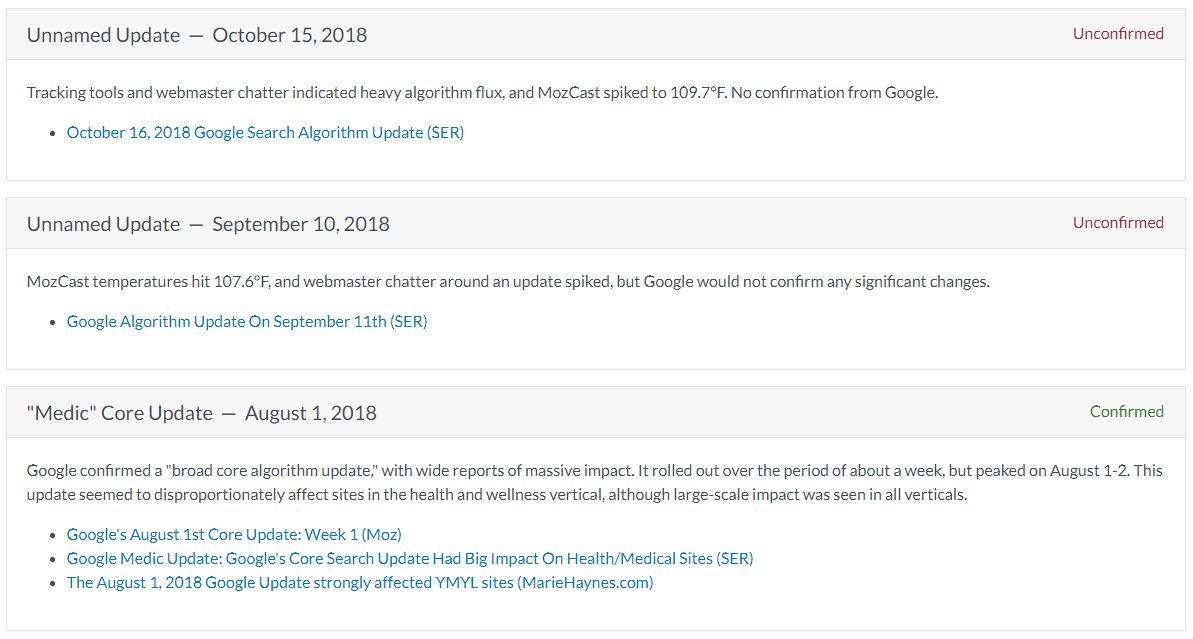Click the bullet before October 16 SER link

tap(52, 133)
